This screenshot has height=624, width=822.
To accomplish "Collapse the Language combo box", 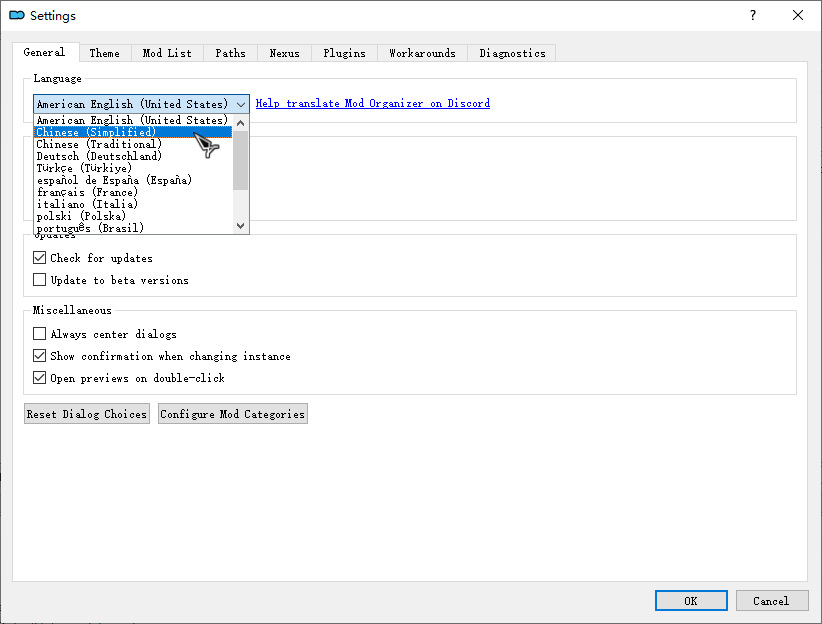I will click(x=141, y=104).
